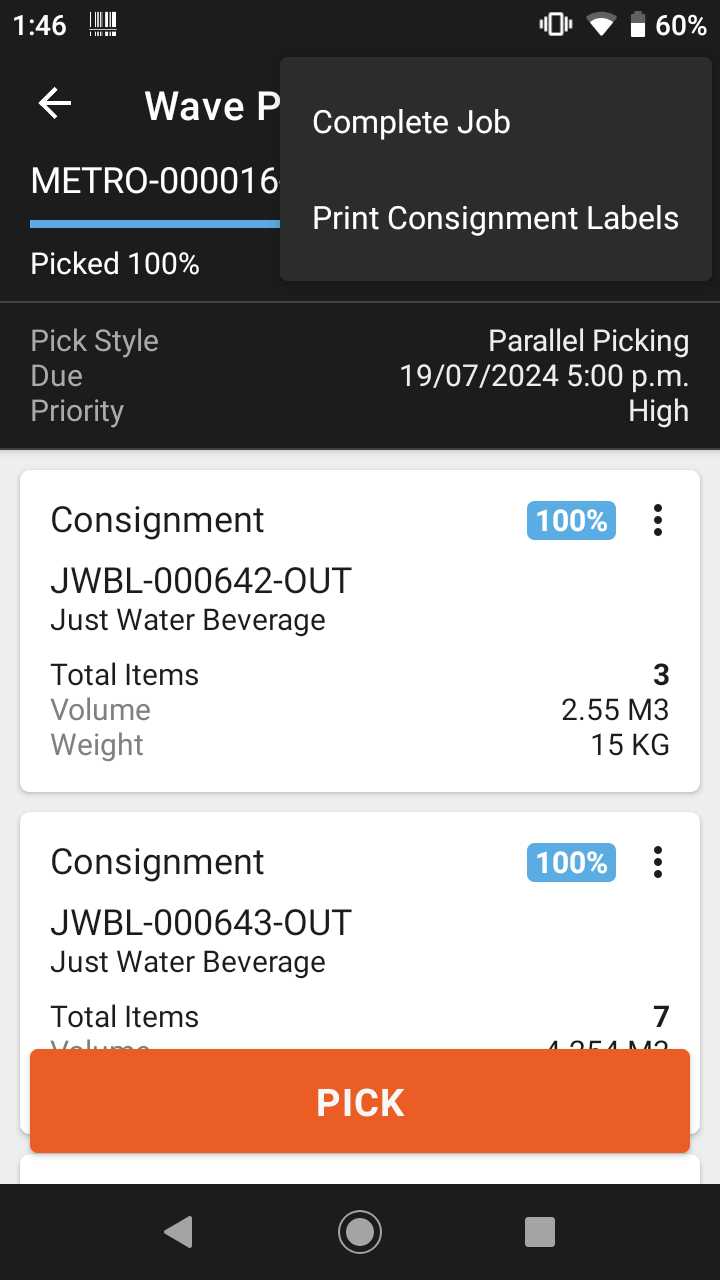The height and width of the screenshot is (1280, 720).
Task: Open kebab menu for JWBL-000643-OUT consignment
Action: (x=658, y=862)
